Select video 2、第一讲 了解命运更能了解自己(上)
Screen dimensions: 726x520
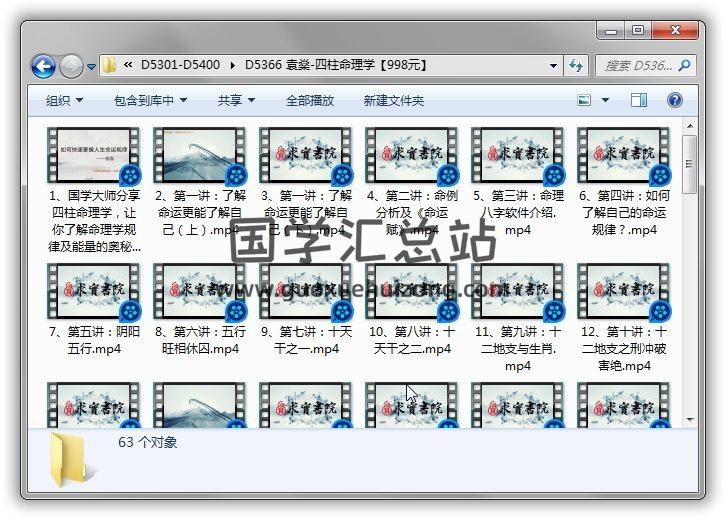200,182
